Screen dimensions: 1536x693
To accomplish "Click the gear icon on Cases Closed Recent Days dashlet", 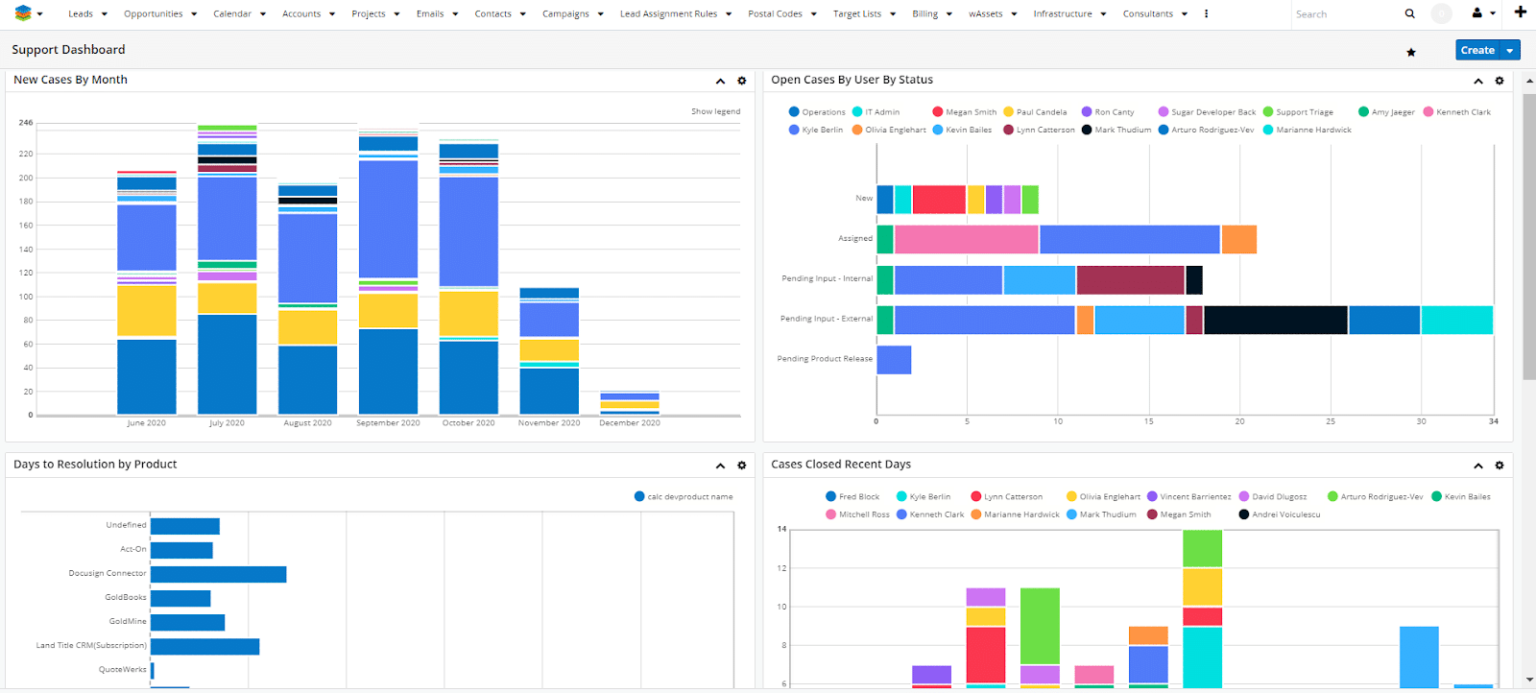I will [1499, 465].
